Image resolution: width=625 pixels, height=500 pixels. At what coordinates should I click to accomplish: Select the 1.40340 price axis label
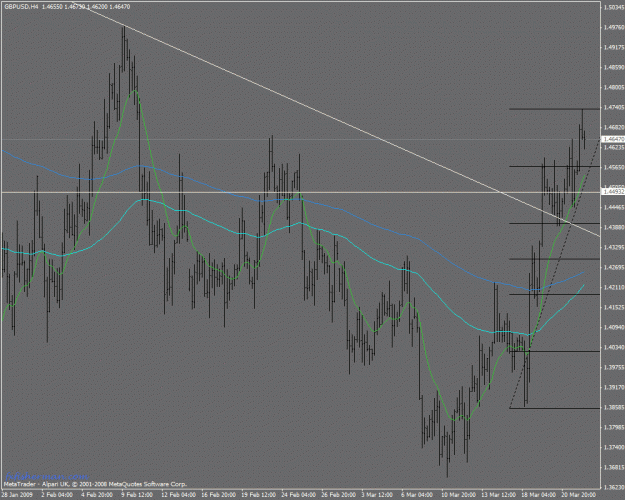tap(614, 347)
